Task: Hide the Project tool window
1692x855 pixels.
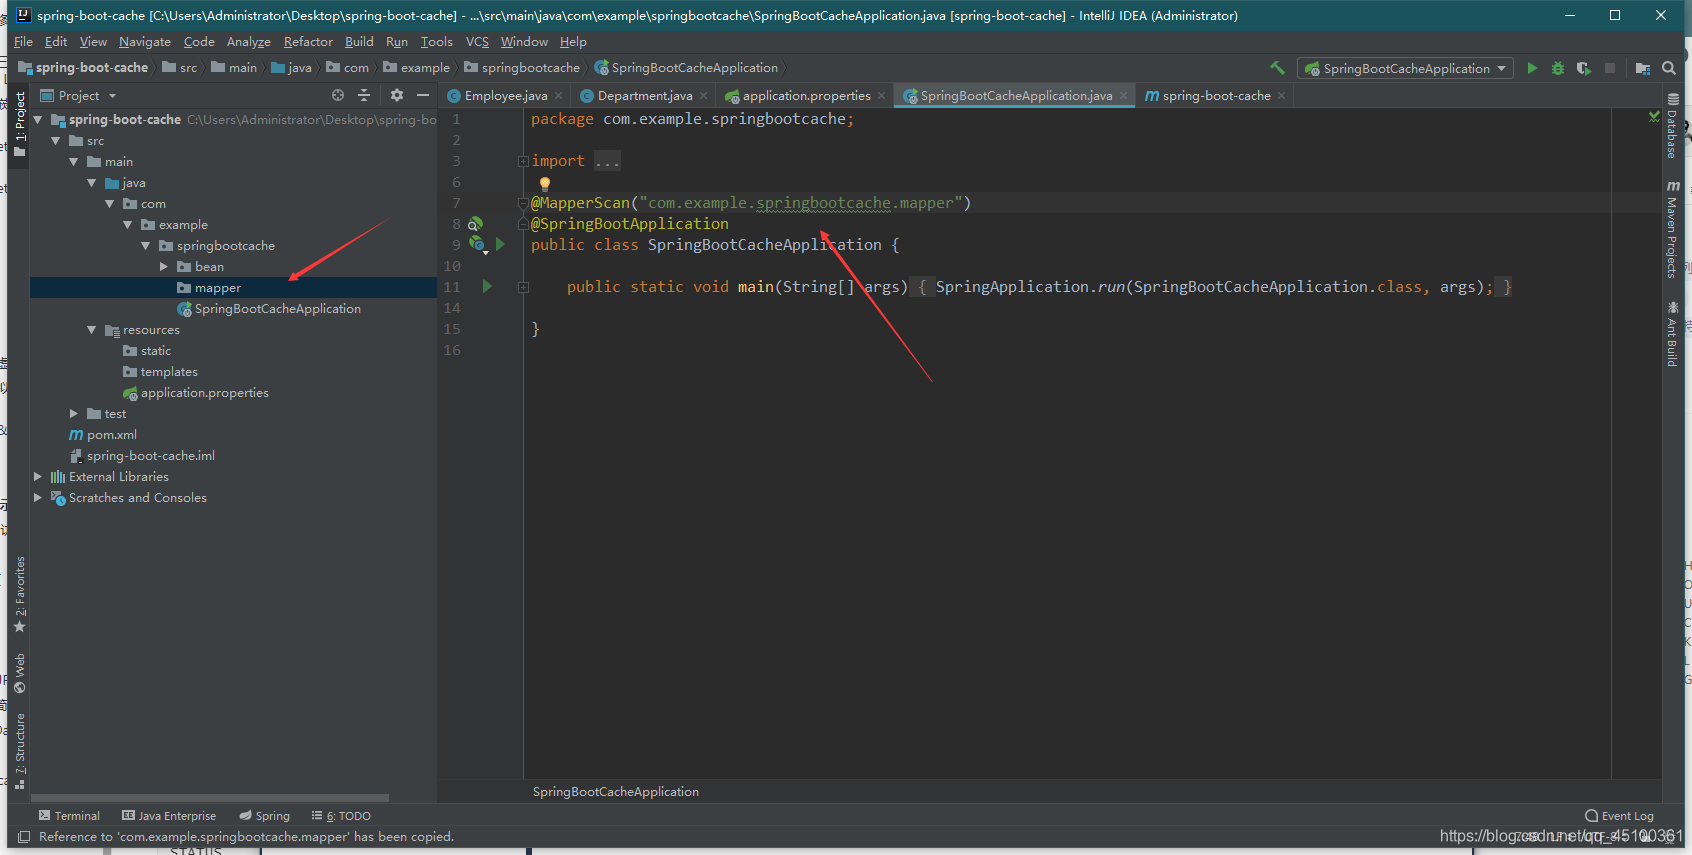Action: [423, 95]
